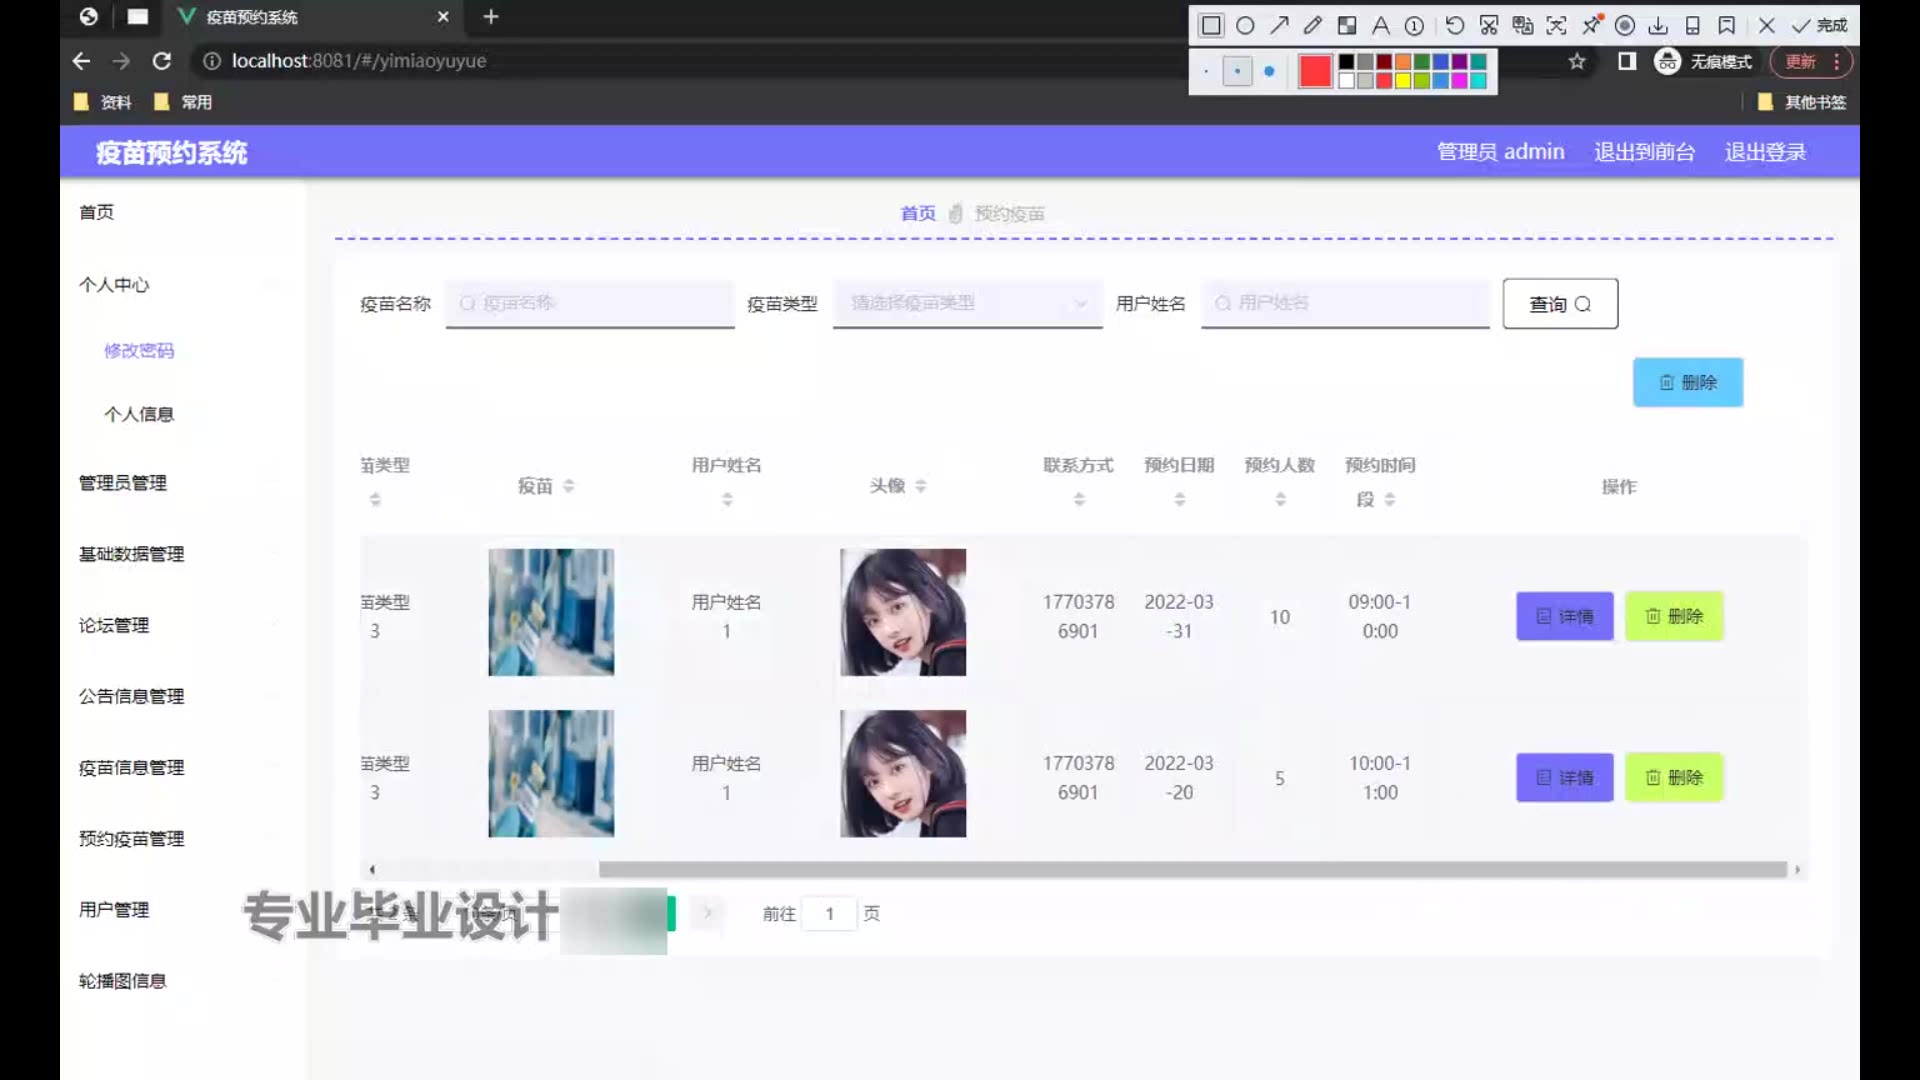
Task: Click the pin screenshot icon
Action: click(x=1592, y=24)
